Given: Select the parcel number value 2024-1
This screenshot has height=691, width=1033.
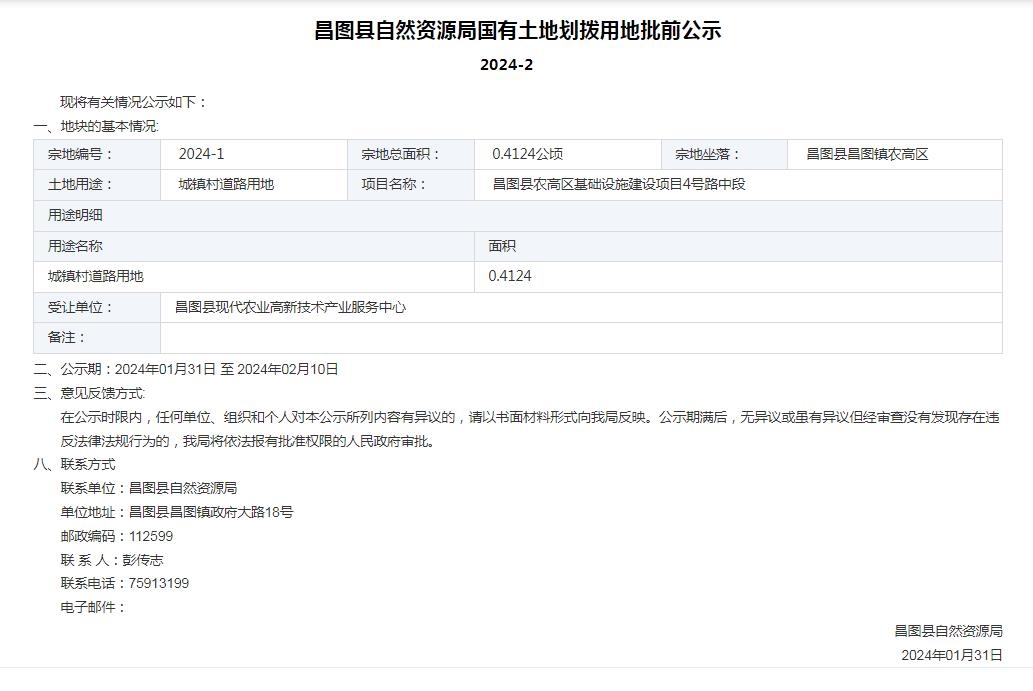Looking at the screenshot, I should pyautogui.click(x=202, y=154).
